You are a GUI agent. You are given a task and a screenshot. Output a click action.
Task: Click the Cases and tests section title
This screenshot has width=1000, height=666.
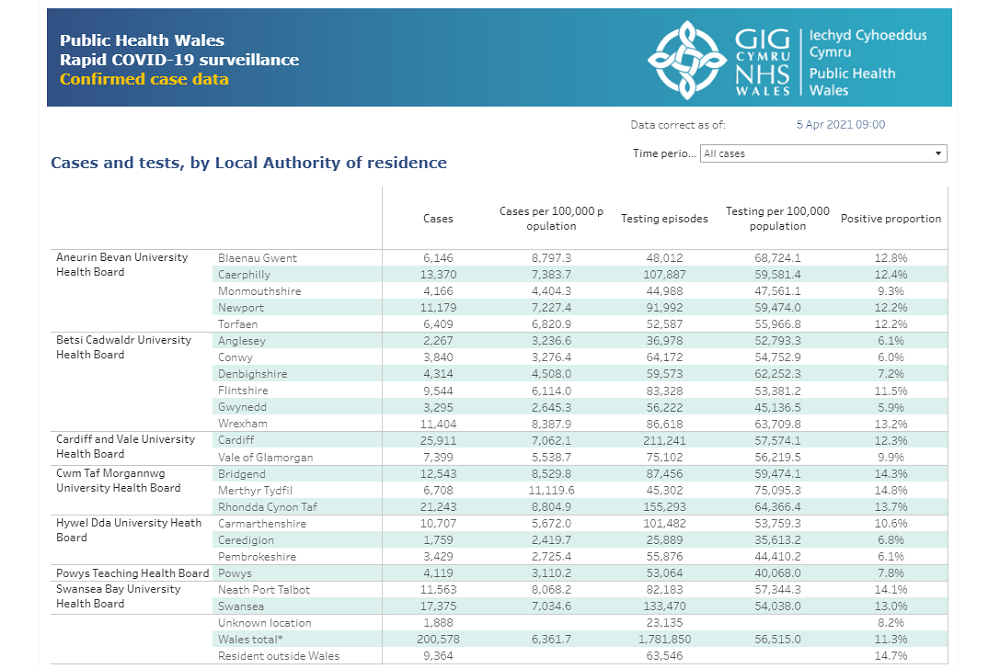click(x=249, y=163)
